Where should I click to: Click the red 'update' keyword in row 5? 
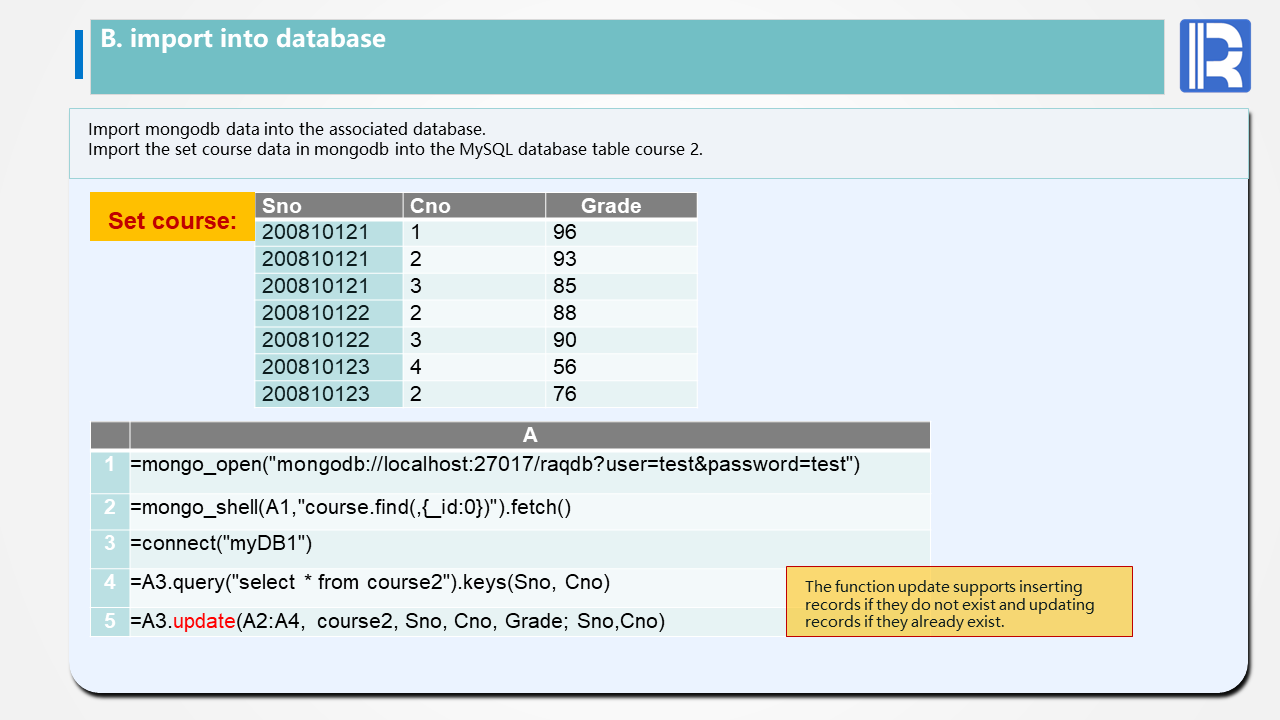pos(204,622)
